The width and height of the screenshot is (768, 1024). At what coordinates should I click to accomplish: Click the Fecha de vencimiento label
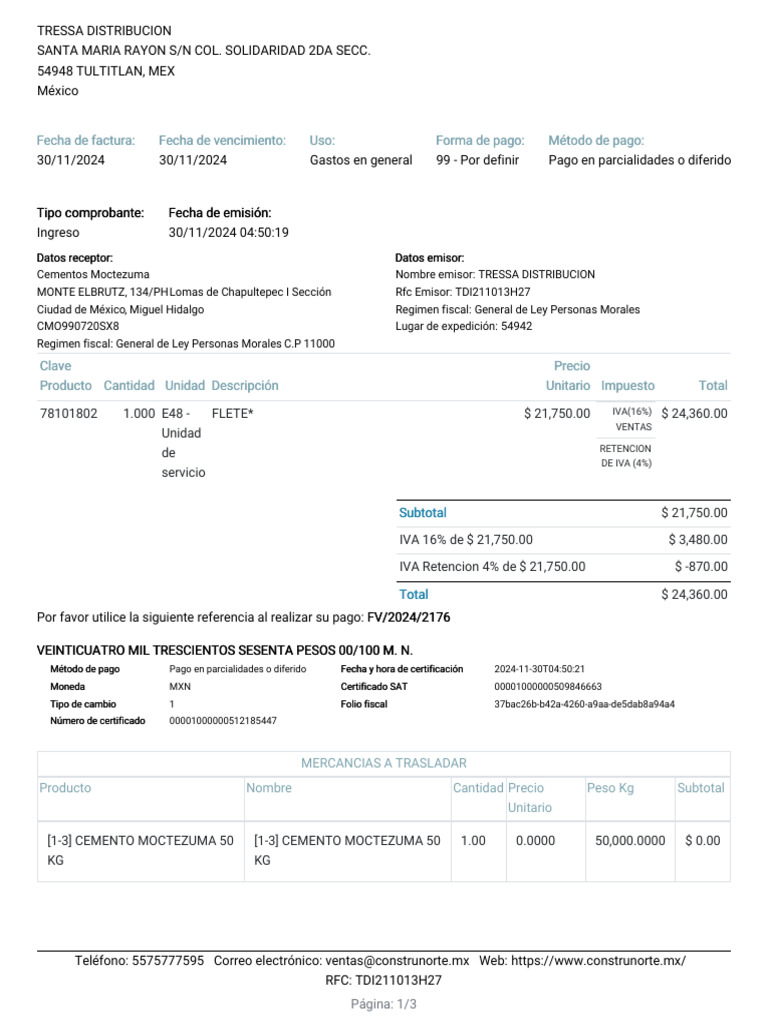tap(222, 140)
